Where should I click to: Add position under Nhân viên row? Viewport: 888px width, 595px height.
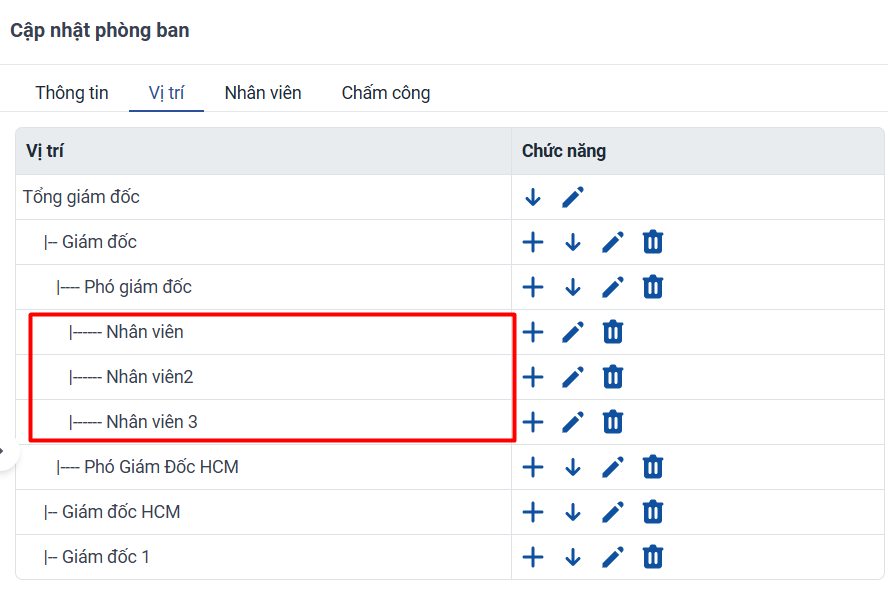pos(532,332)
